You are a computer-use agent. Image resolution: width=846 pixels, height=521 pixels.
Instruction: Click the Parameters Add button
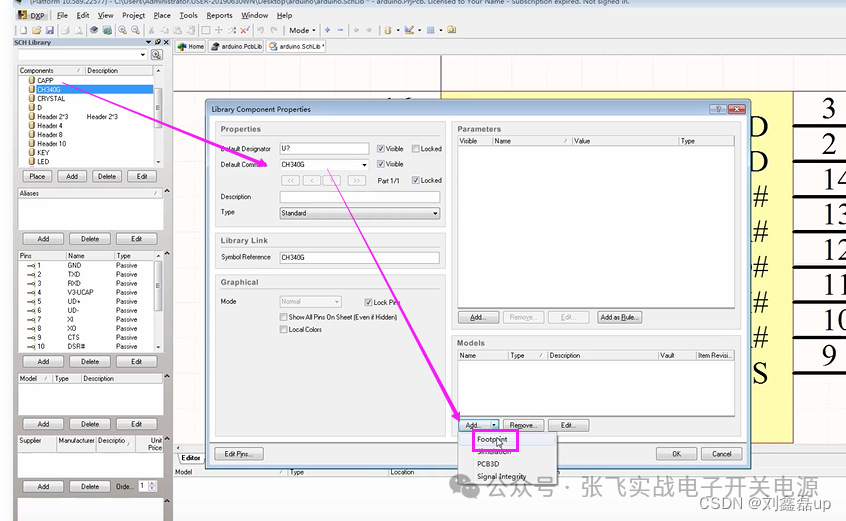(x=478, y=317)
